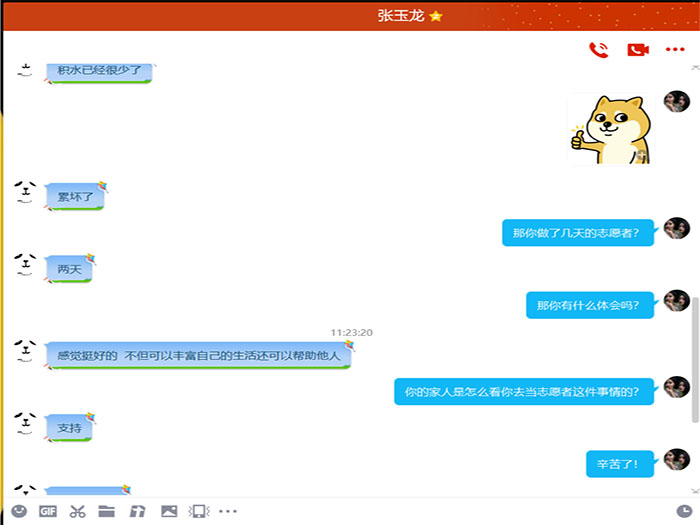The width and height of the screenshot is (700, 525).
Task: Click the message about 你的家人是怎么看
Action: pos(524,392)
